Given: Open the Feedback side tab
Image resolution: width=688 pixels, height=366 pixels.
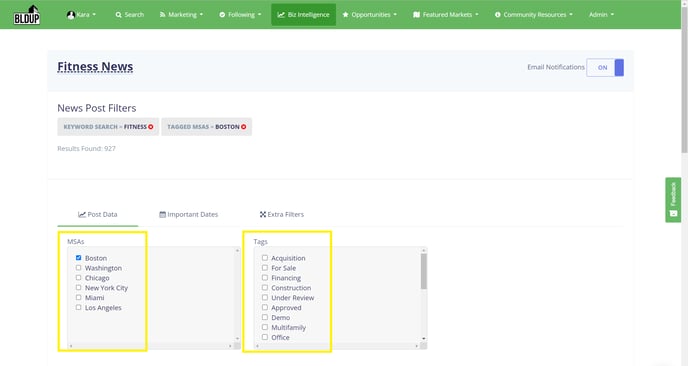Looking at the screenshot, I should coord(673,200).
